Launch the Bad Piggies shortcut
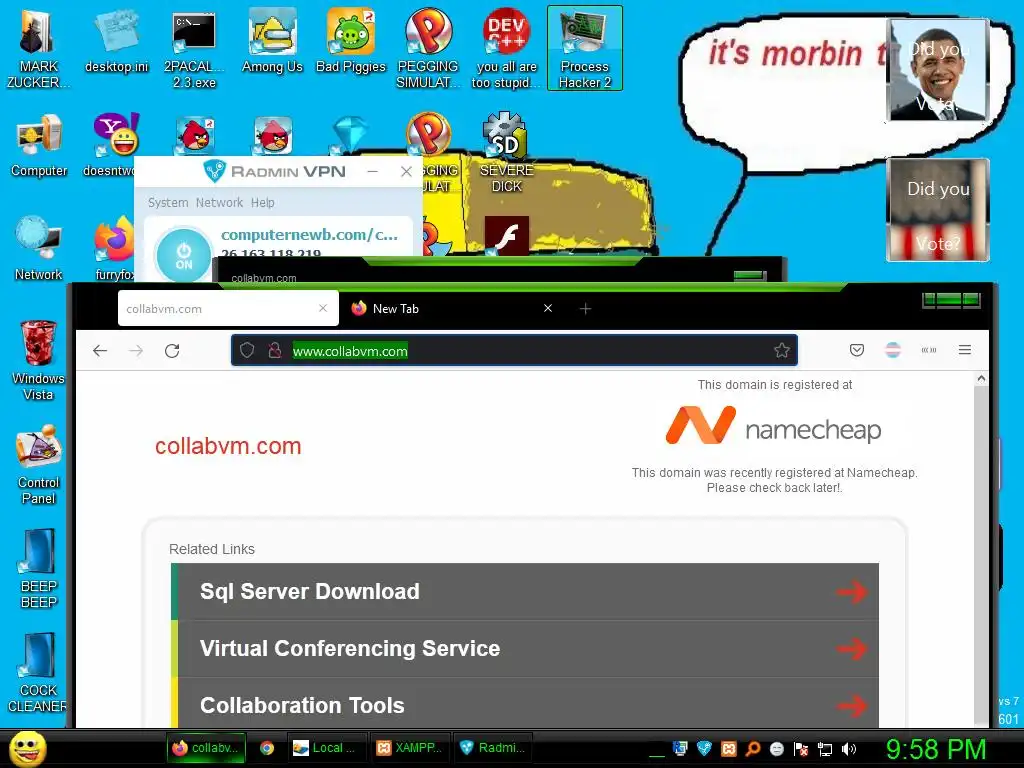The image size is (1024, 768). [351, 41]
